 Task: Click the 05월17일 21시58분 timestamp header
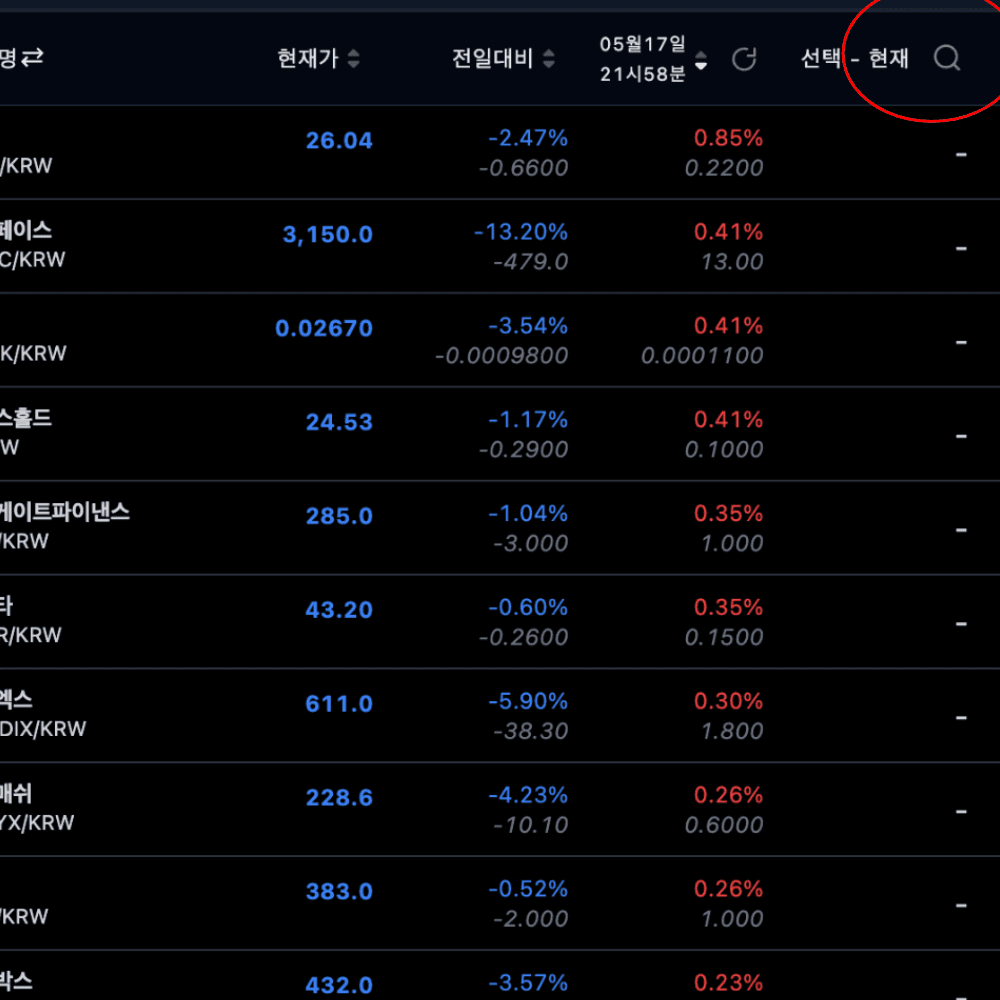coord(642,59)
